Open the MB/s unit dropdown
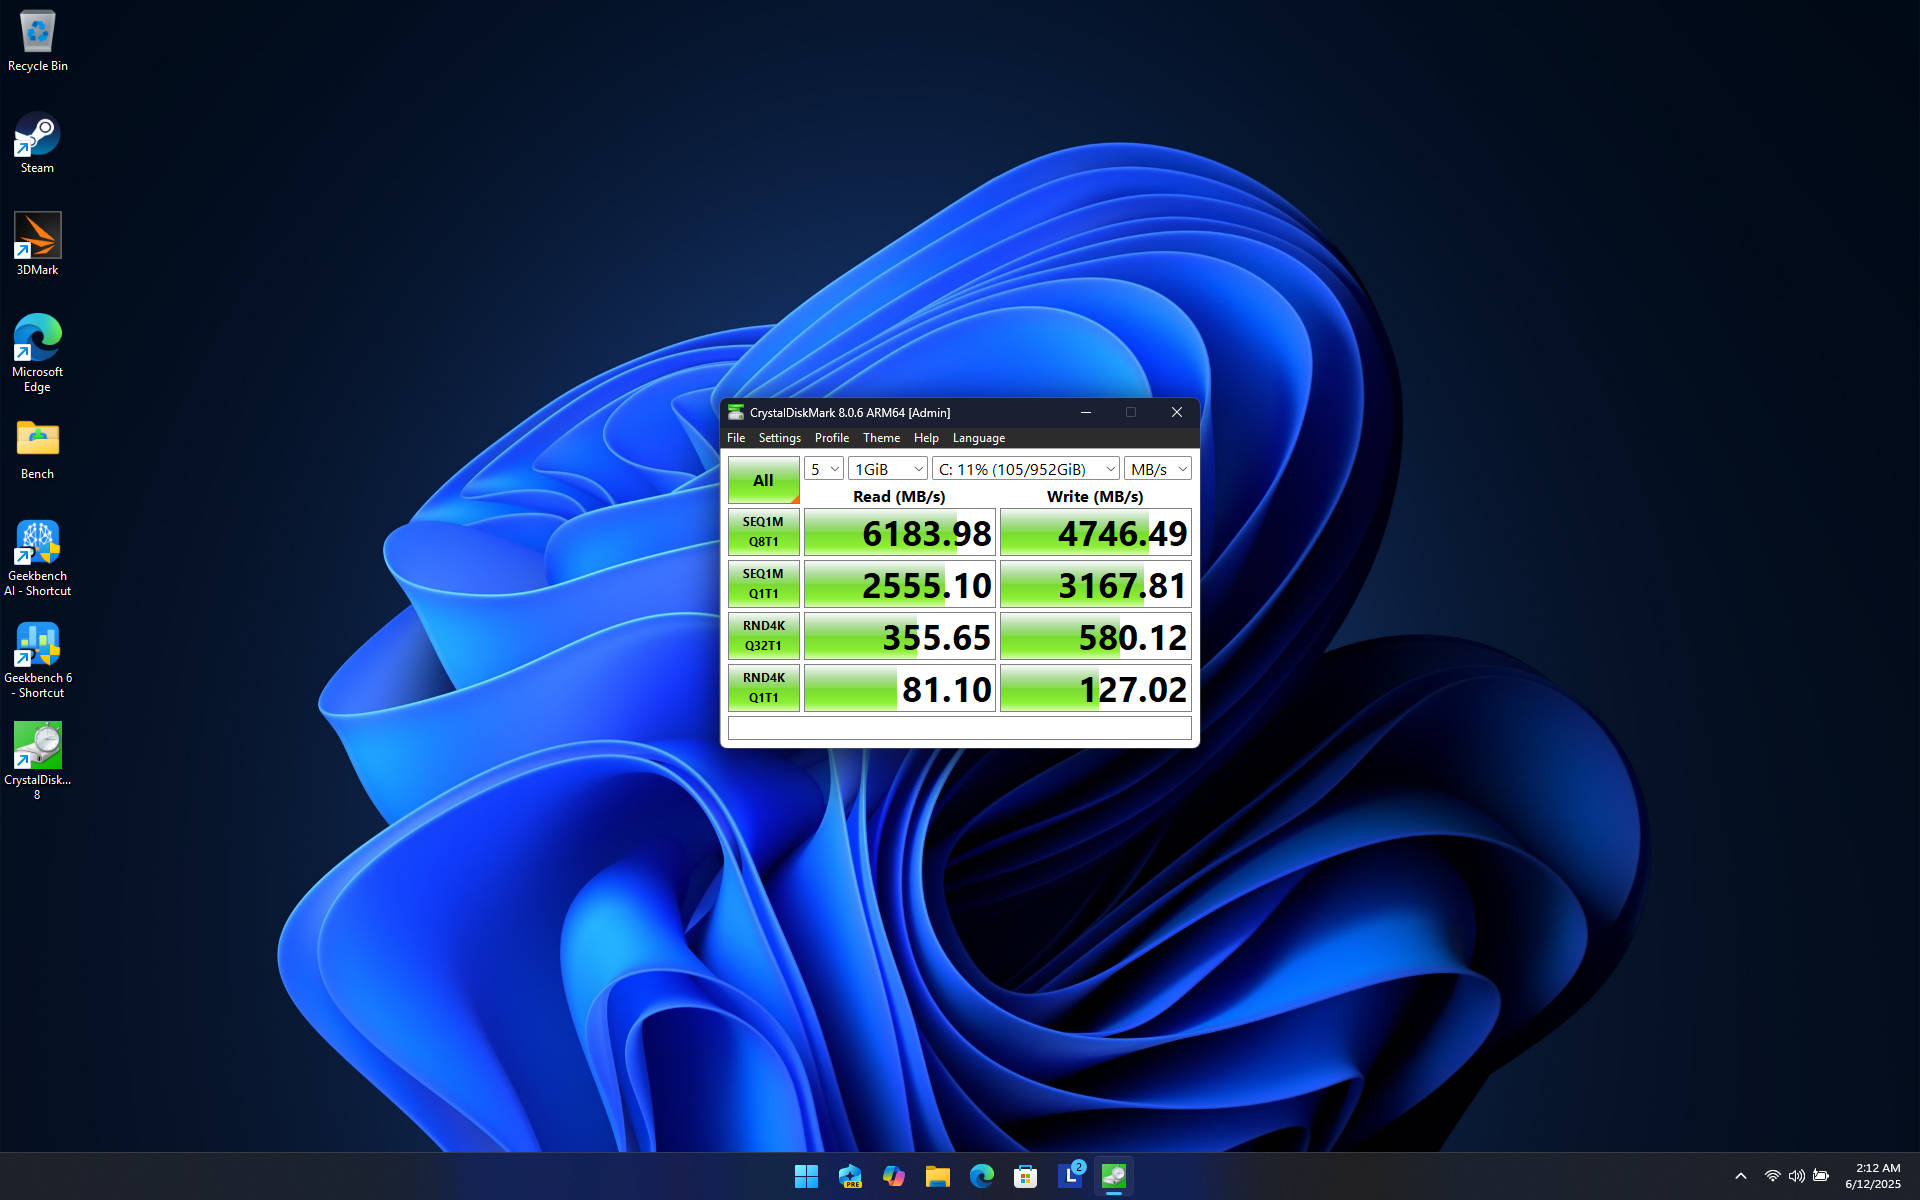 tap(1158, 469)
